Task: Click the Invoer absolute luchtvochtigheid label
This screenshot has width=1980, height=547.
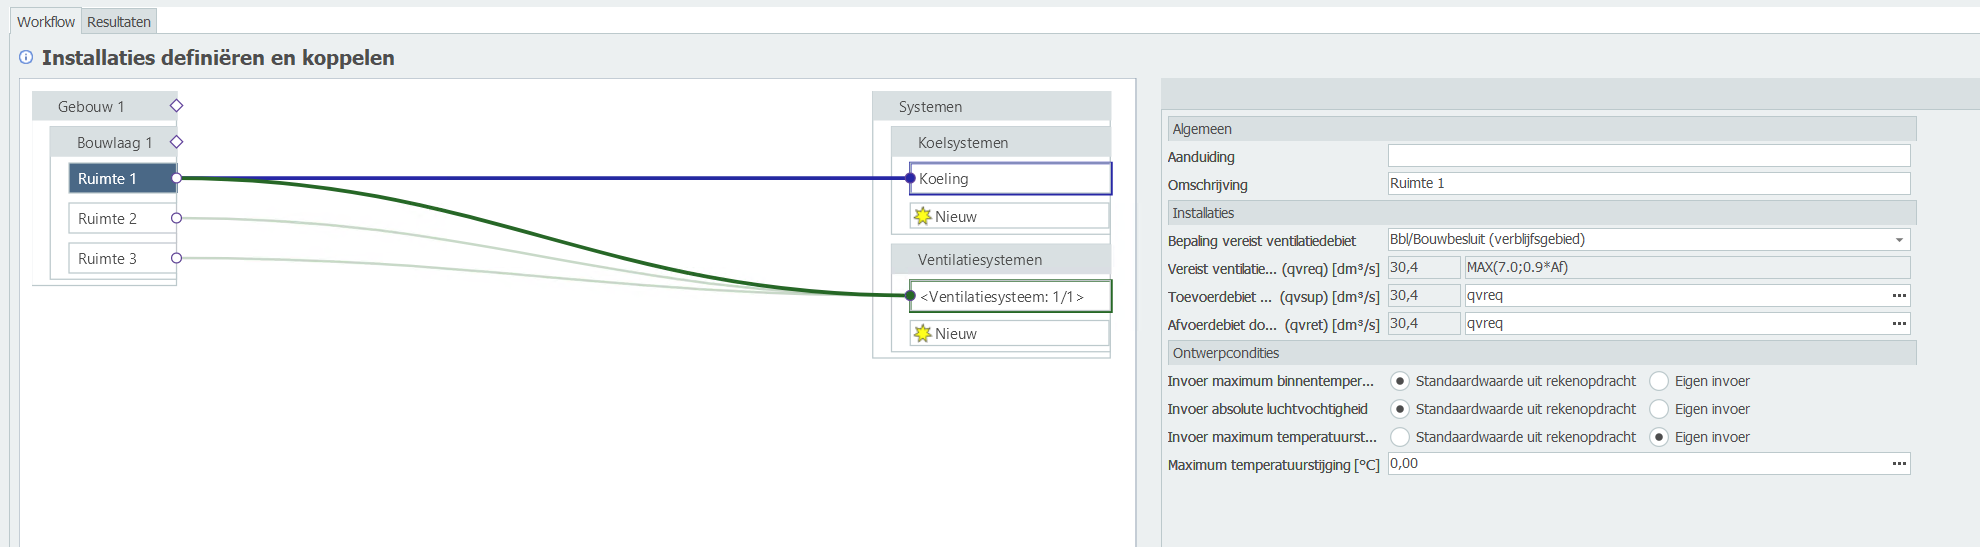Action: [1268, 409]
